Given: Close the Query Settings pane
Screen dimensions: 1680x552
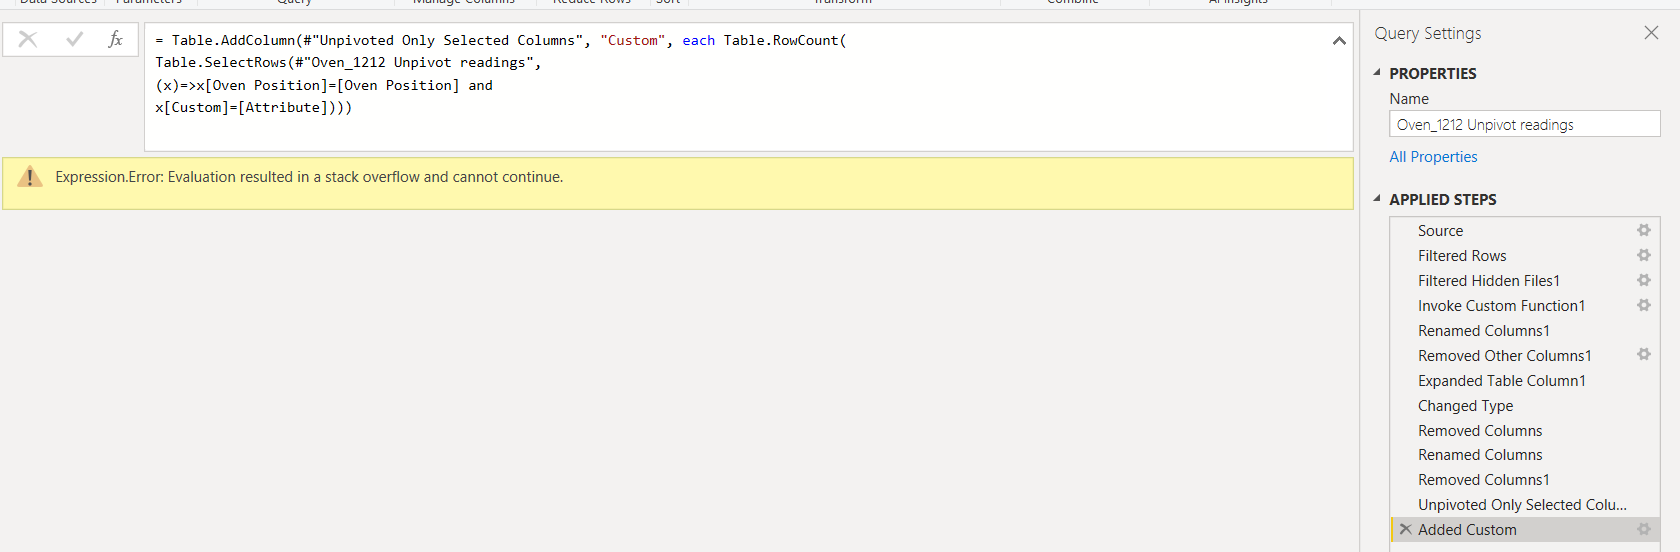Looking at the screenshot, I should pyautogui.click(x=1651, y=33).
